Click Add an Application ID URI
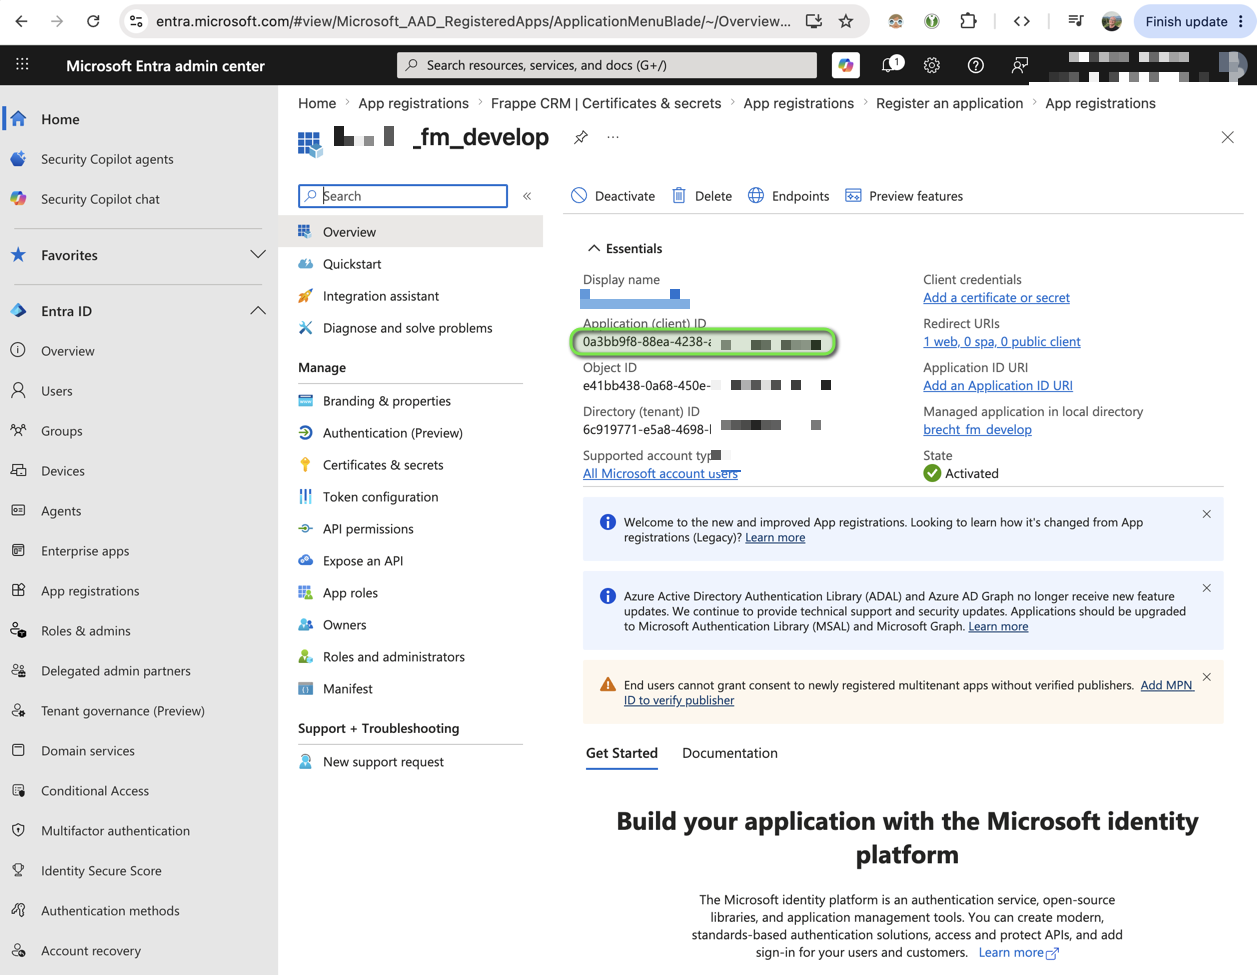Viewport: 1257px width, 975px height. pos(997,386)
